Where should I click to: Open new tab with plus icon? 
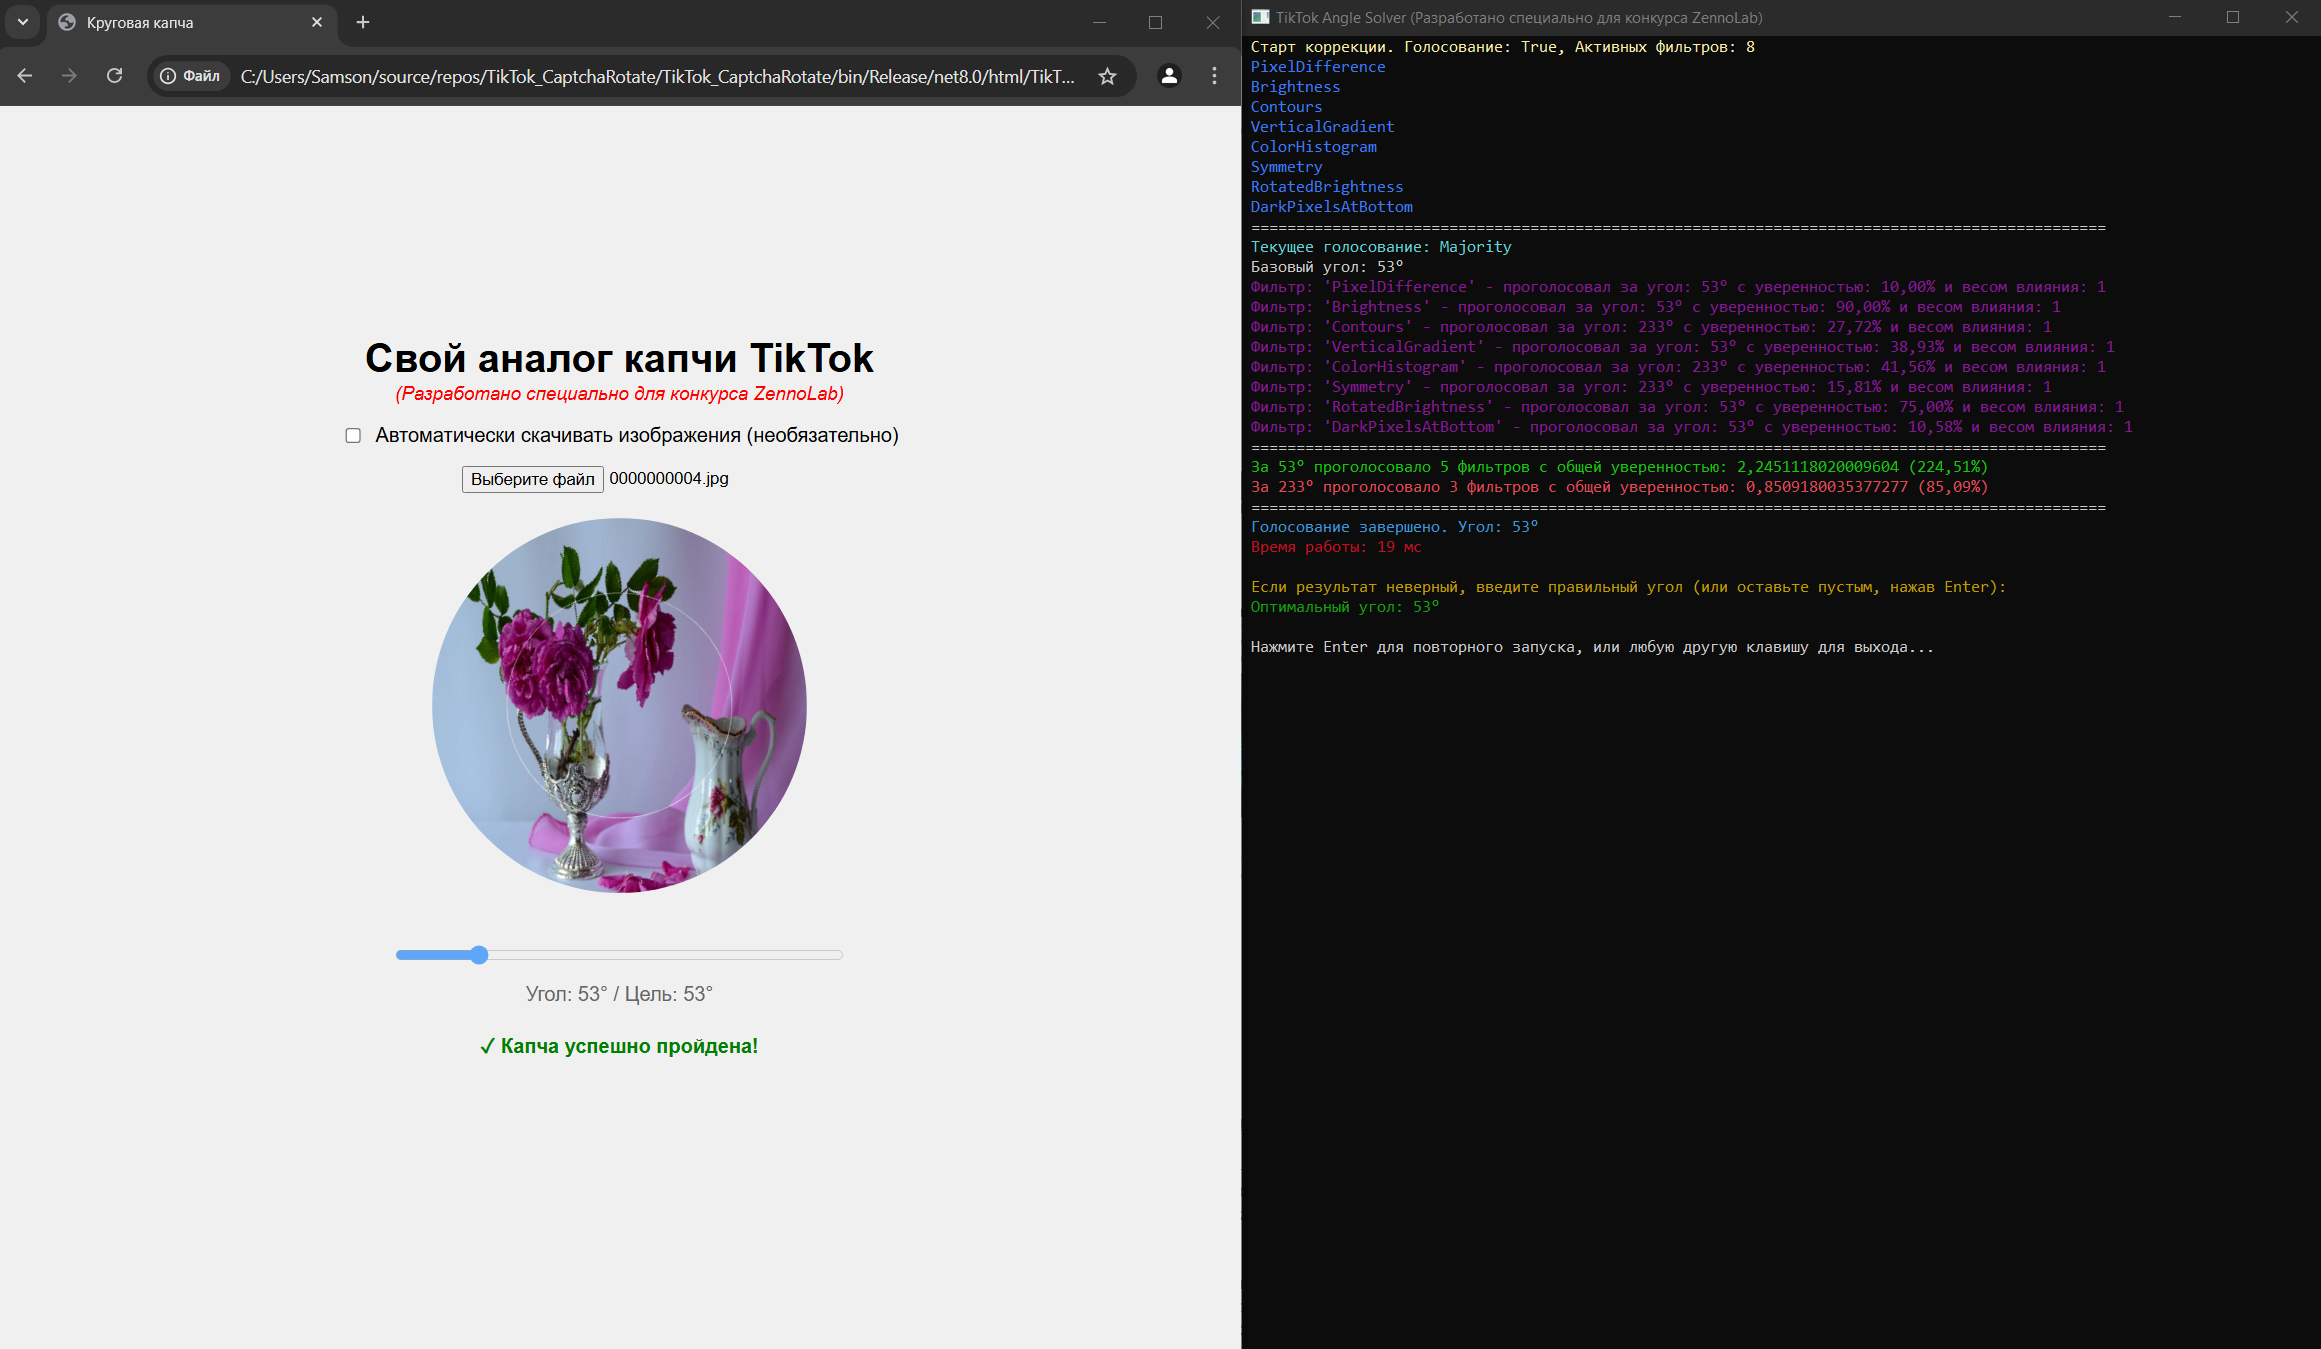coord(363,22)
